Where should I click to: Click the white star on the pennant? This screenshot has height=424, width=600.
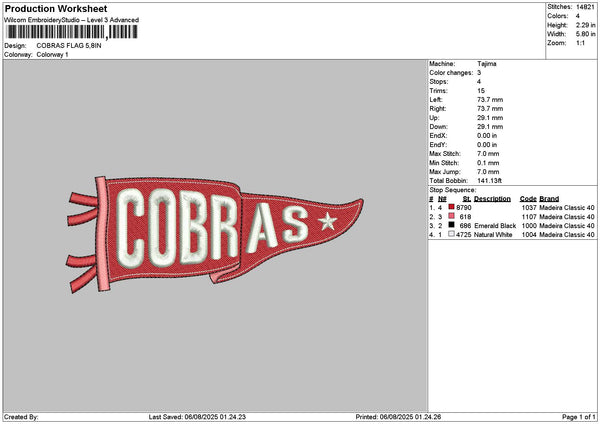click(x=328, y=221)
